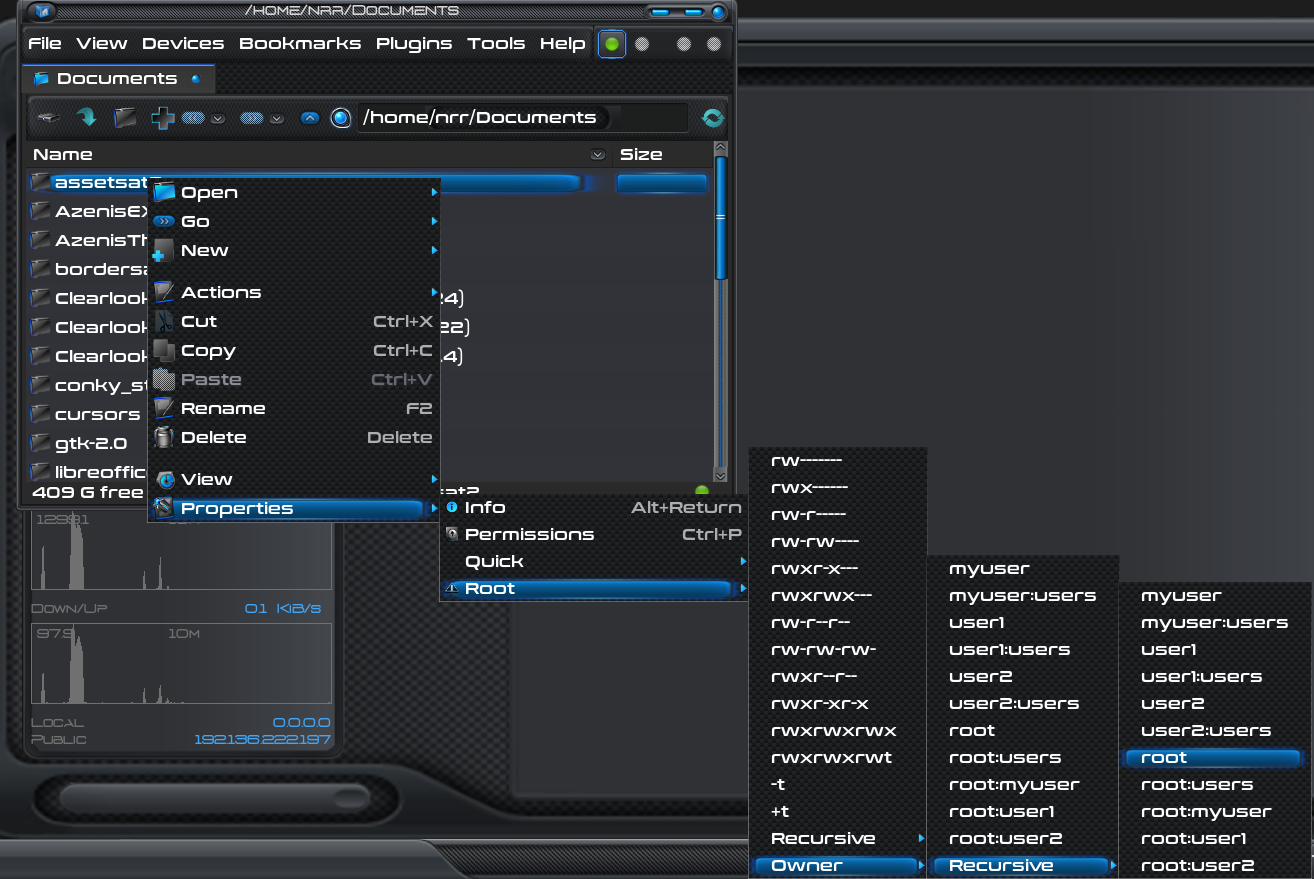Click the round blue home orb beside path bar
The width and height of the screenshot is (1314, 879).
(341, 118)
